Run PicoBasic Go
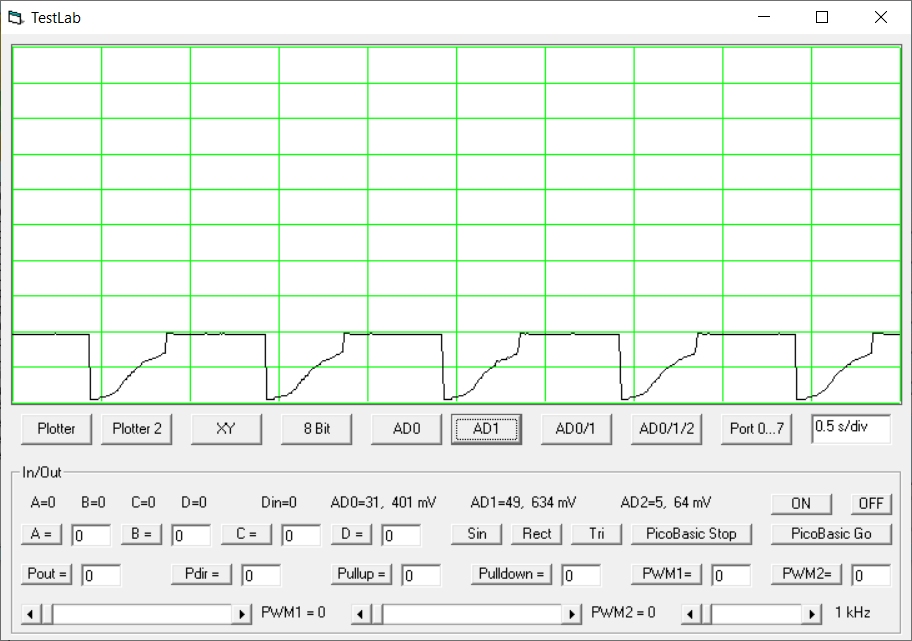 click(x=831, y=533)
